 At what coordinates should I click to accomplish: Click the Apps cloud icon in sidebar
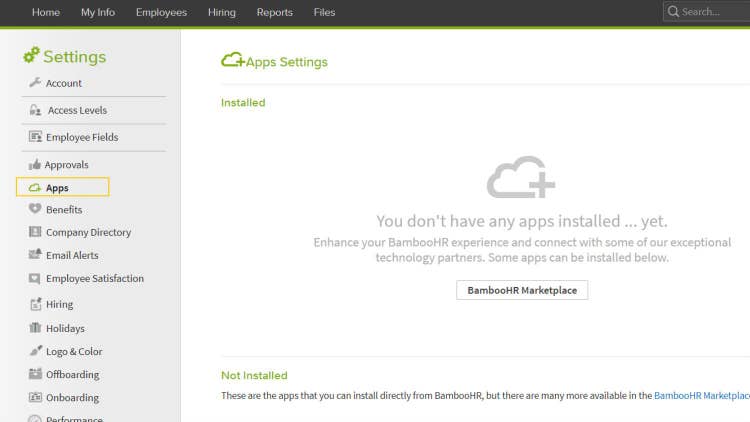coord(34,188)
